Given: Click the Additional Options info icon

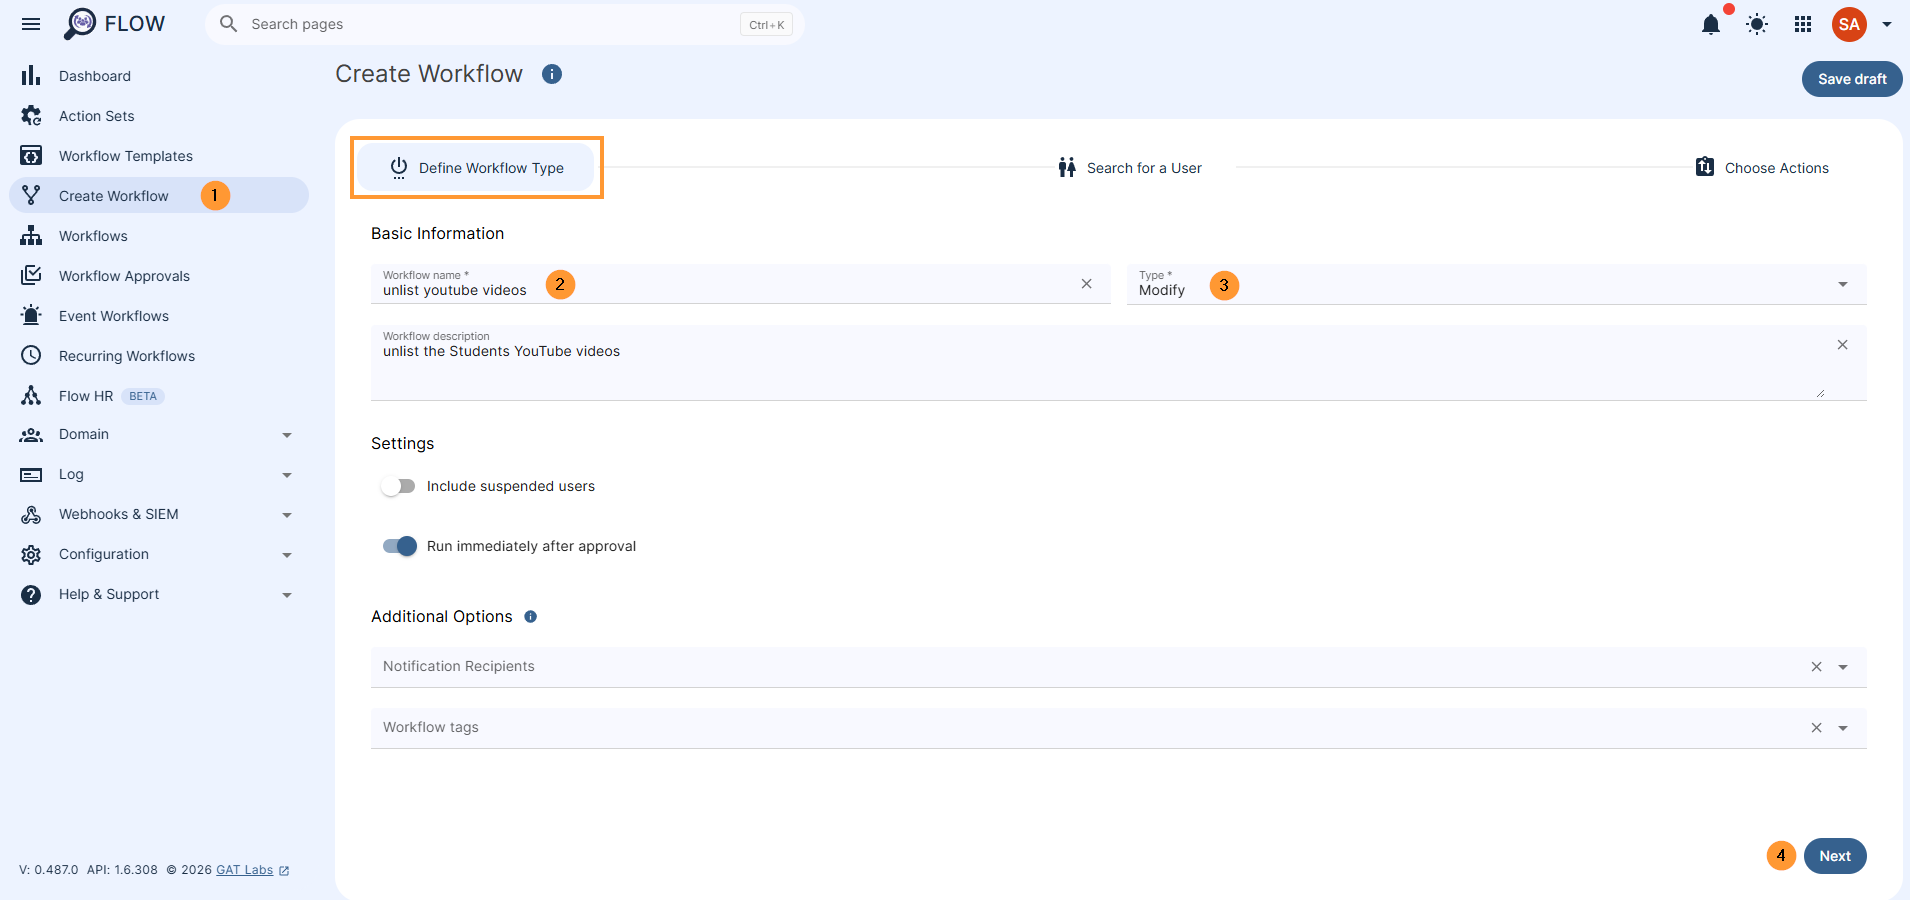Looking at the screenshot, I should pos(531,617).
